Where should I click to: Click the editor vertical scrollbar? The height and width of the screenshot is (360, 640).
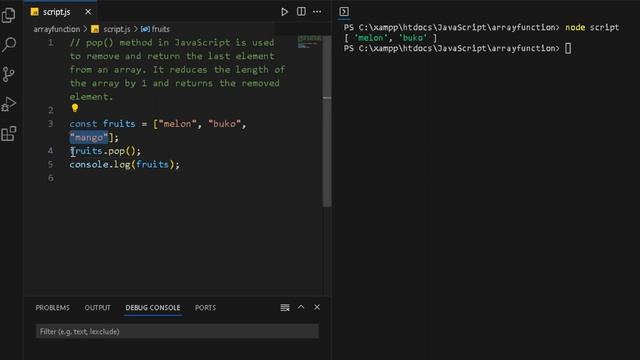tap(327, 122)
